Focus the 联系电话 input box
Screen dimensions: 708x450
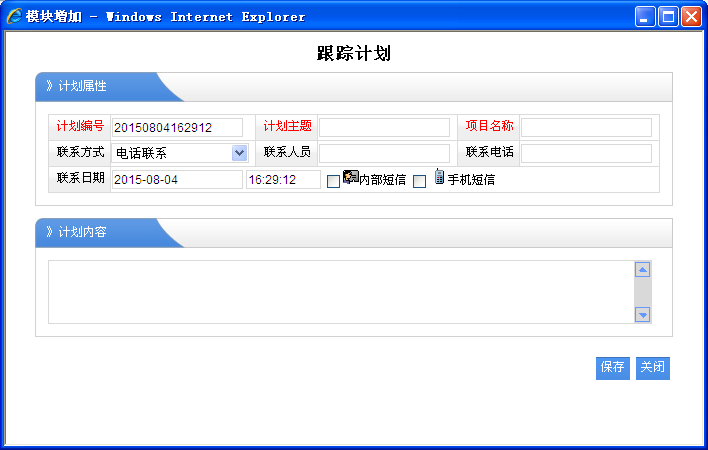pos(586,153)
